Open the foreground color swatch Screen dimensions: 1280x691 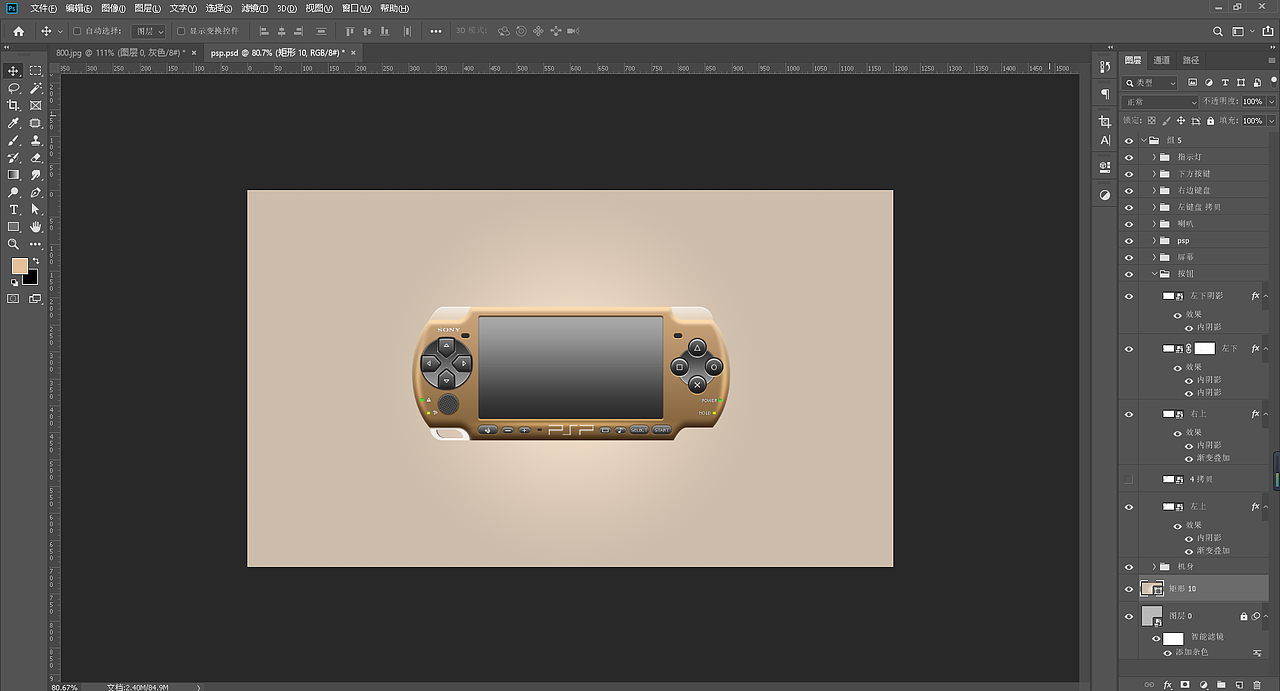19,266
